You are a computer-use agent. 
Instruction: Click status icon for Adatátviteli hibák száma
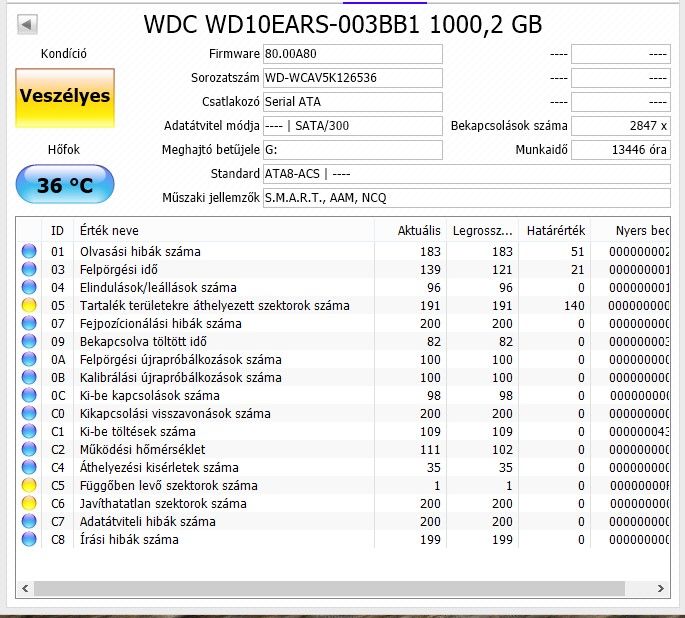coord(29,521)
